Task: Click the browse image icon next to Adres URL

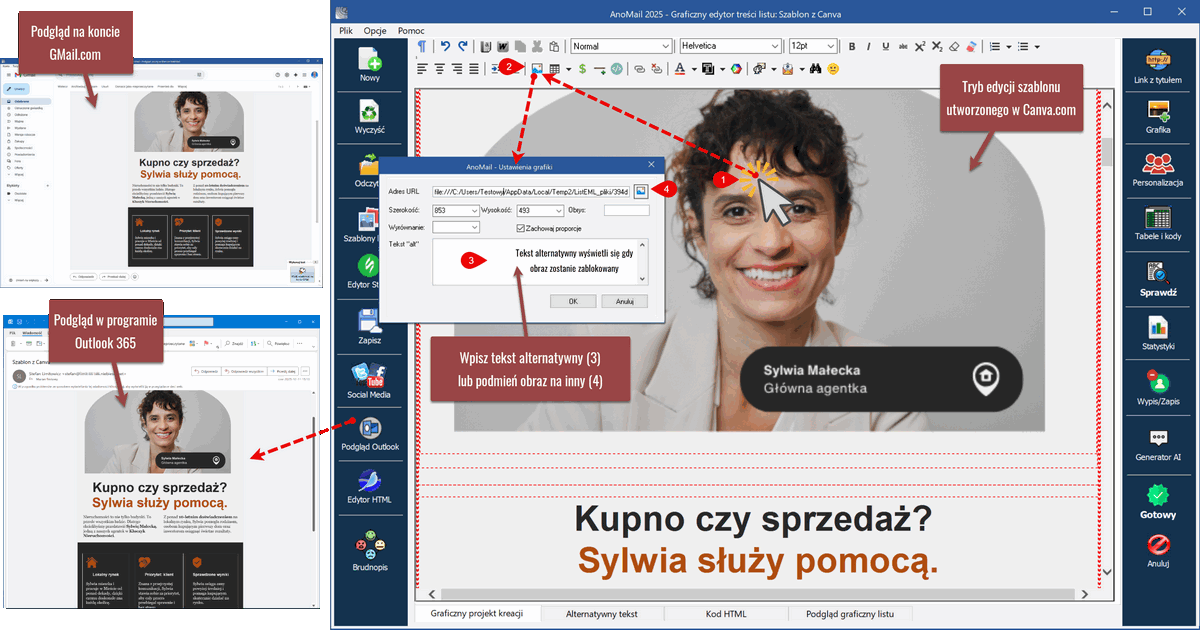Action: pos(640,190)
